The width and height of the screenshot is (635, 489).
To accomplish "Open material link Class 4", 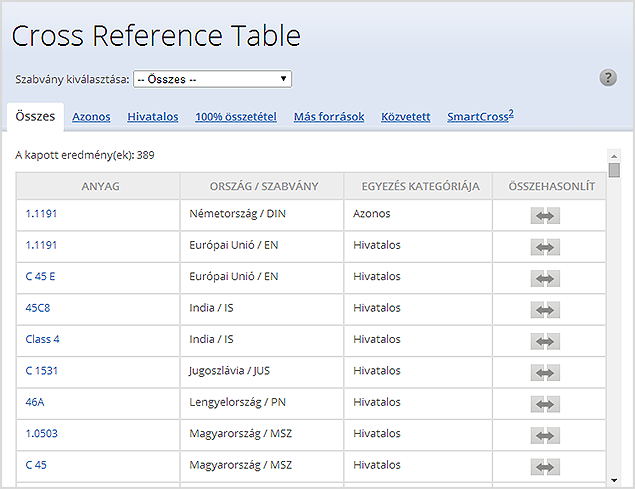I will 43,339.
